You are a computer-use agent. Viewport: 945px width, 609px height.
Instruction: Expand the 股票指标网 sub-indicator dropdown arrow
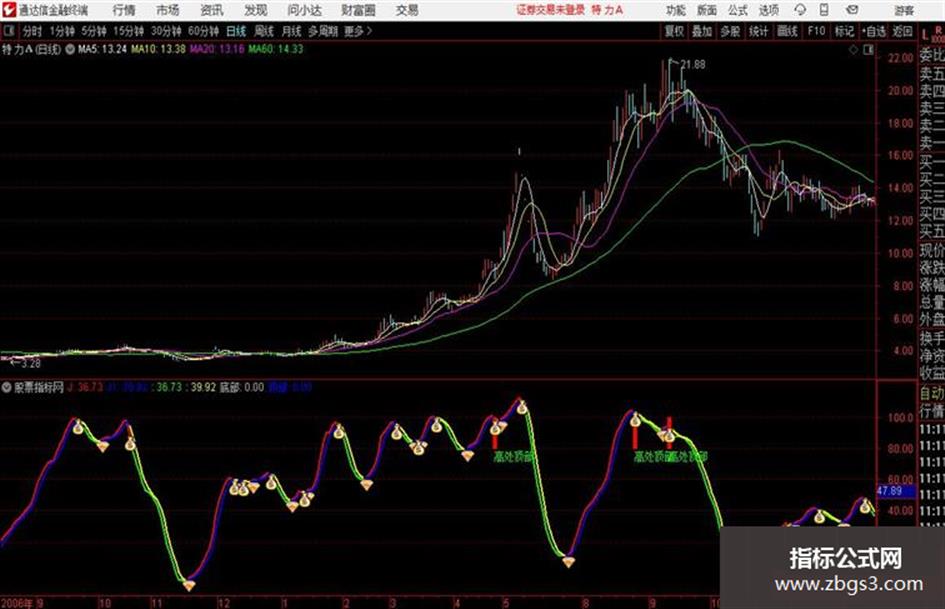tap(7, 387)
